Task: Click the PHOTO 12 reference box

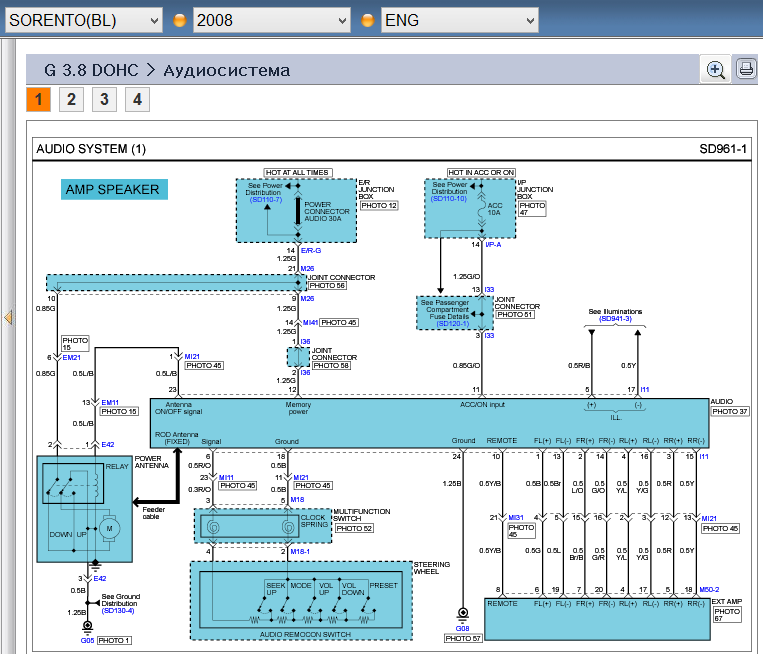Action: point(379,205)
